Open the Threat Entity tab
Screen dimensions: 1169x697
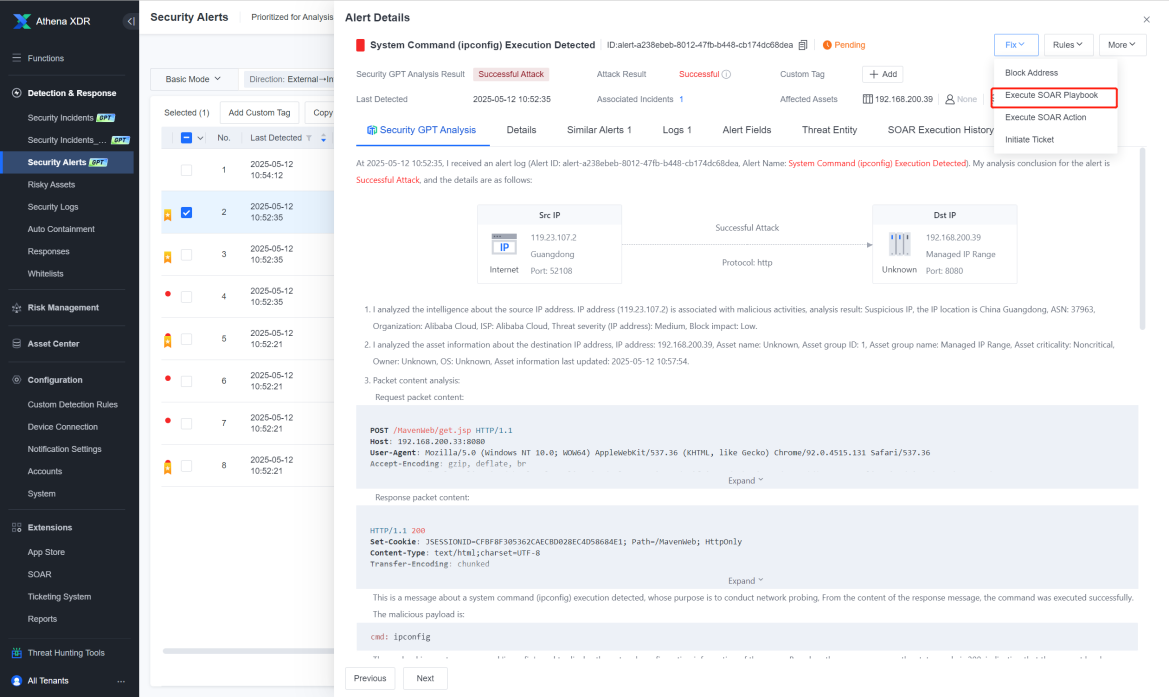pyautogui.click(x=829, y=130)
